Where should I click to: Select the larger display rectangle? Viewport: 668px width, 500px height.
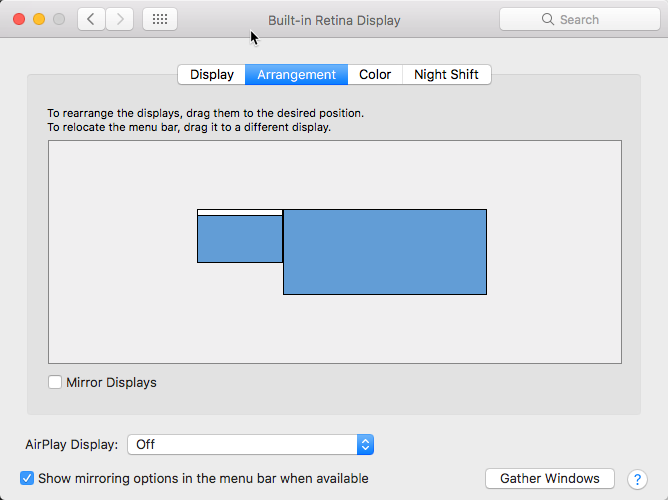tap(385, 252)
